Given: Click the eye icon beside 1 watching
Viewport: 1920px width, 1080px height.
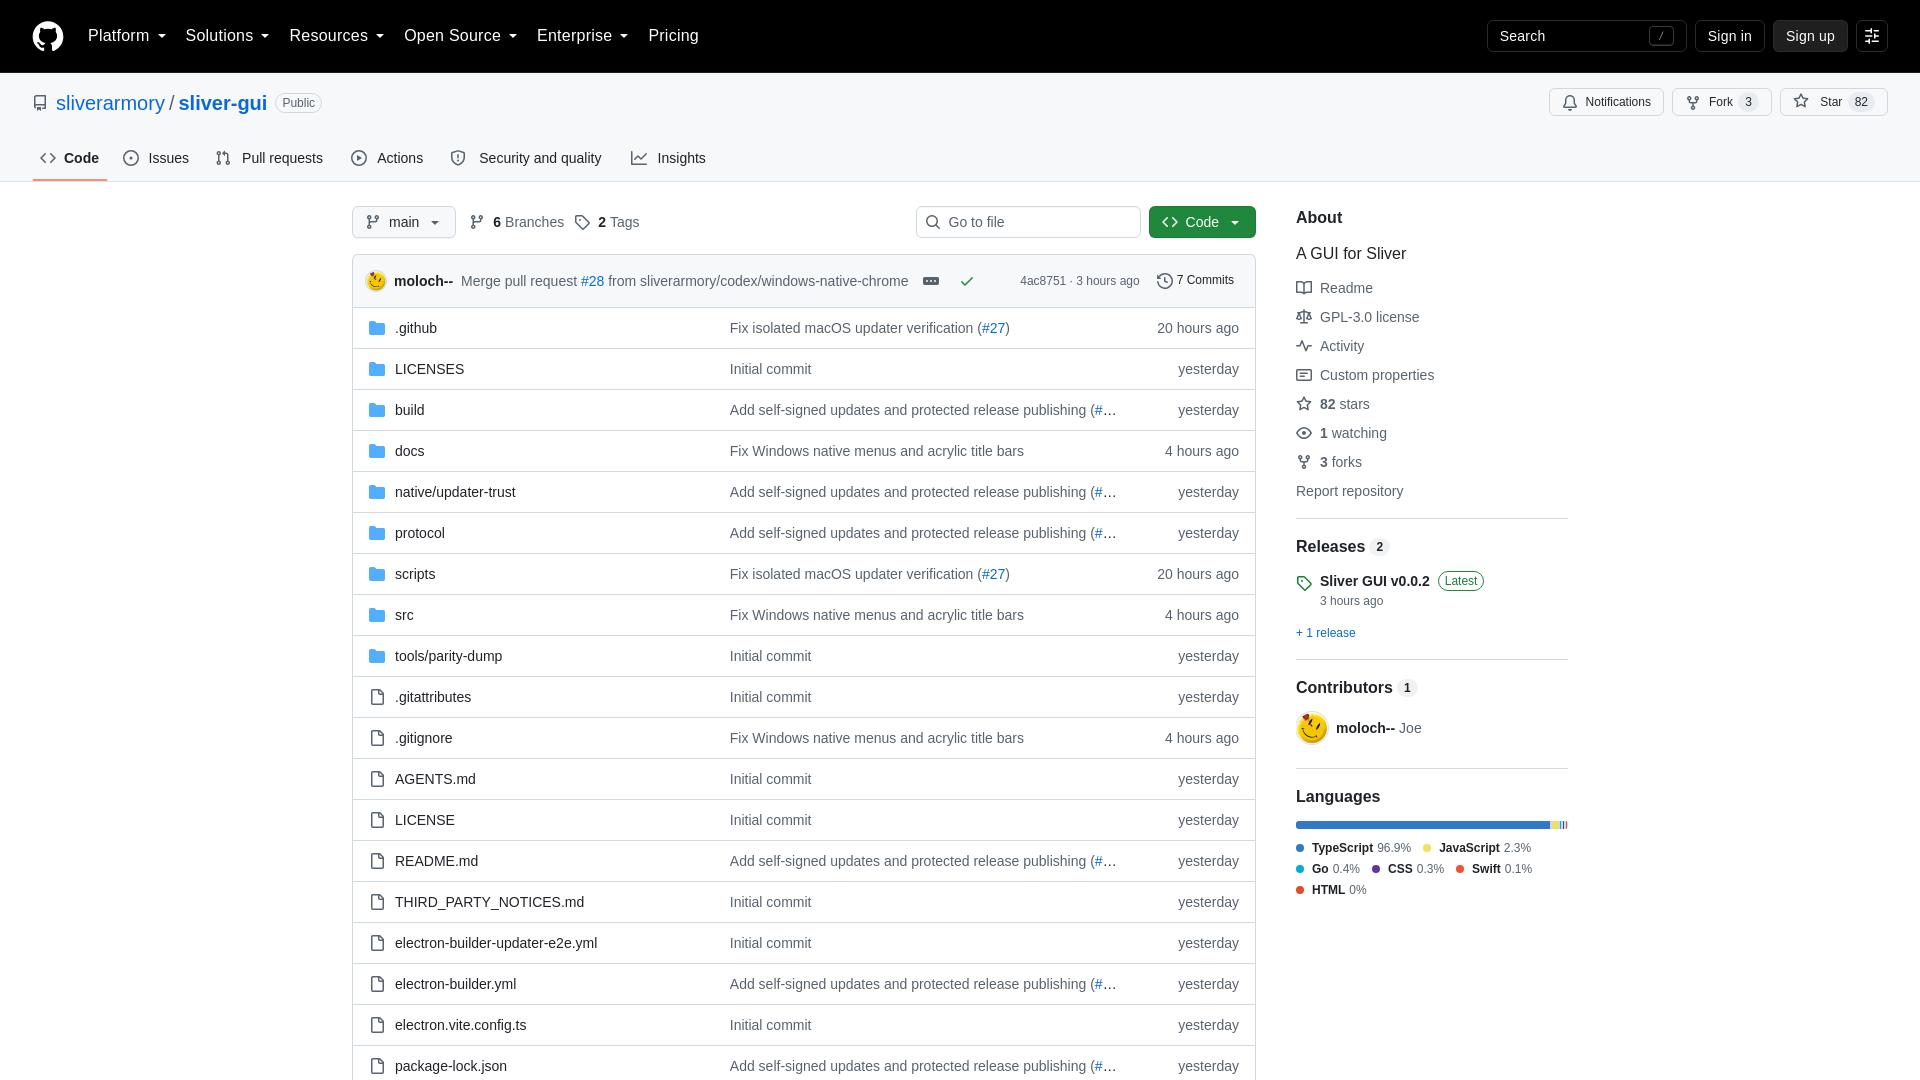Looking at the screenshot, I should tap(1304, 433).
